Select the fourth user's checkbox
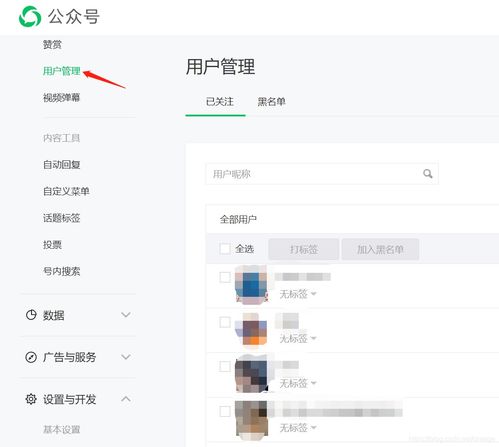Image resolution: width=499 pixels, height=447 pixels. click(x=225, y=411)
